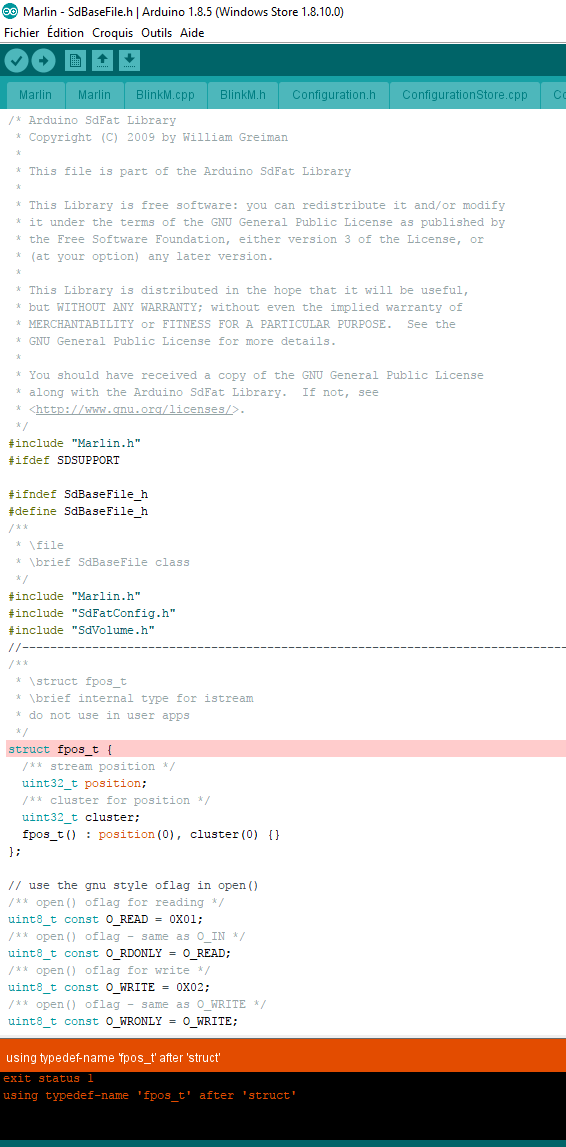Click the Upload arrow button
Screen dimensions: 566x1147
[44, 61]
